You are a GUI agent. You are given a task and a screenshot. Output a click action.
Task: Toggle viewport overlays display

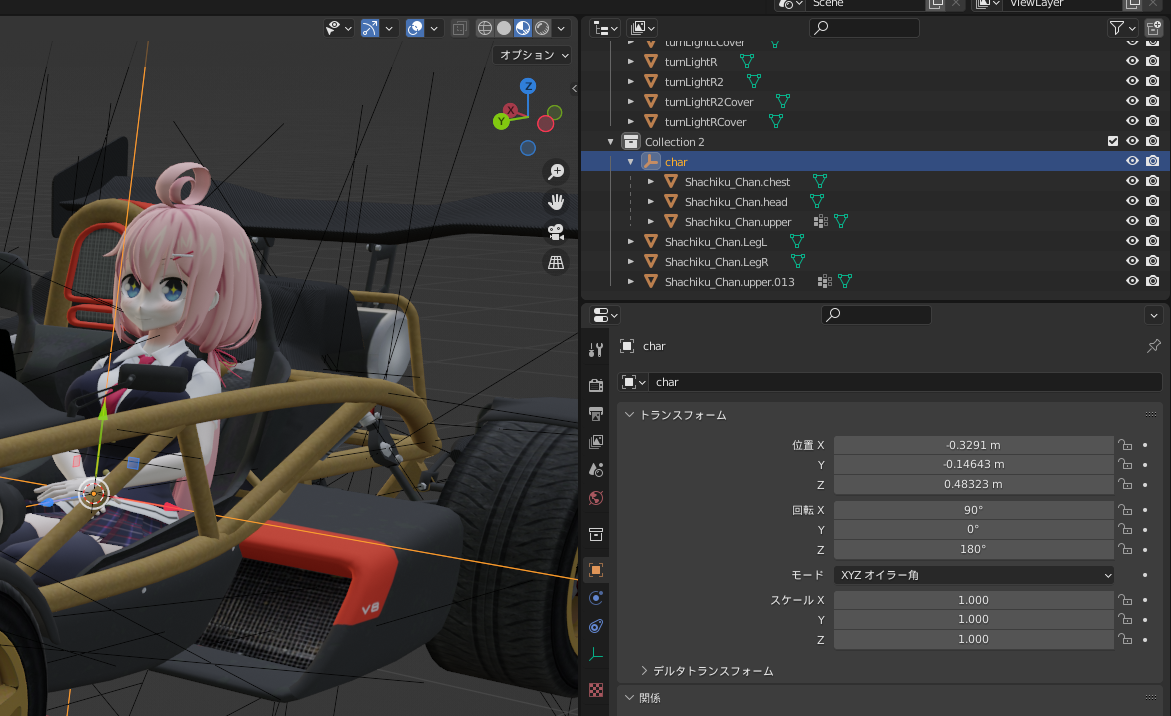(x=414, y=28)
